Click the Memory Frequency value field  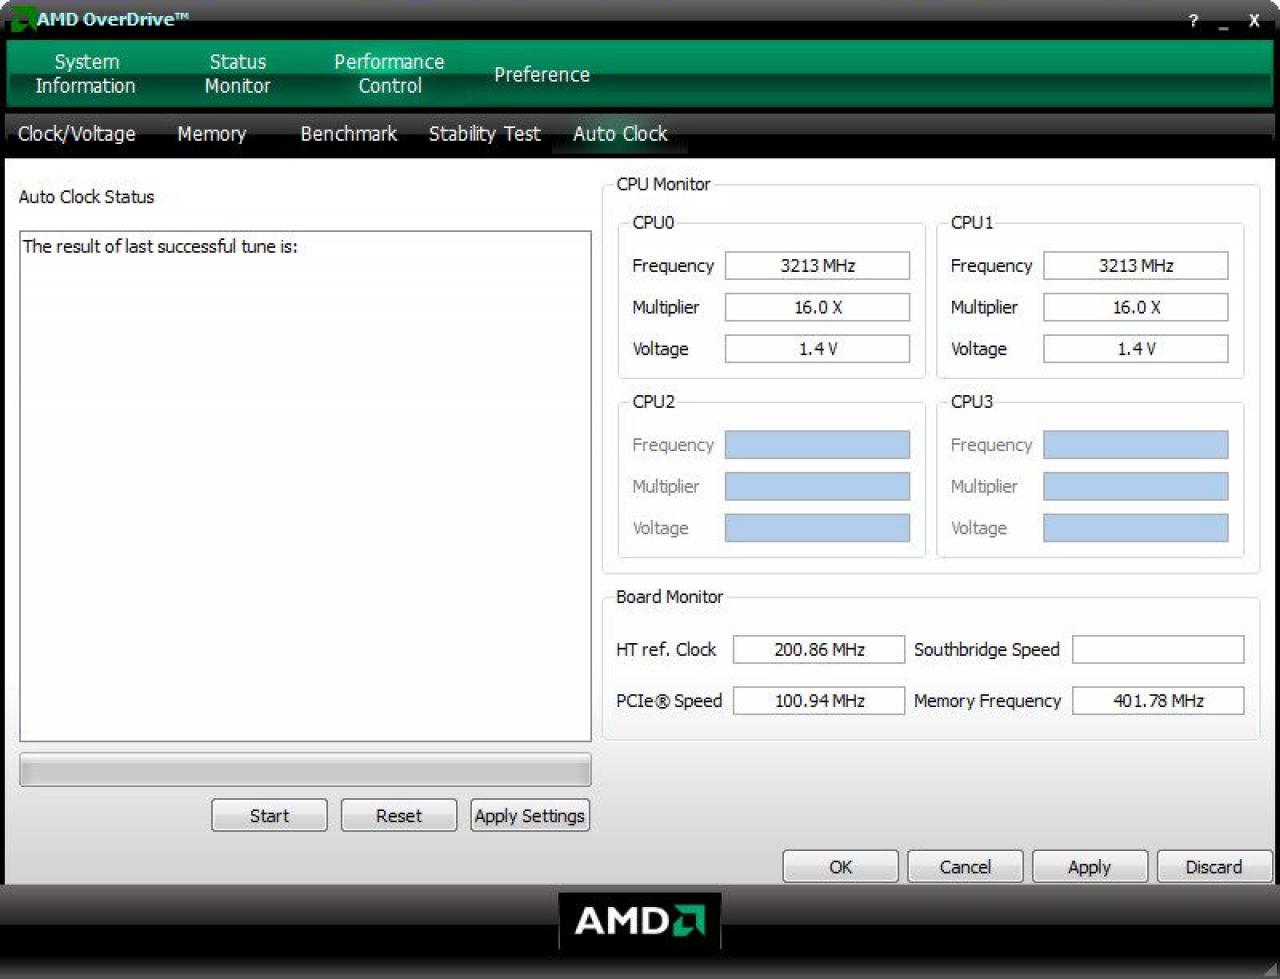(x=1158, y=701)
